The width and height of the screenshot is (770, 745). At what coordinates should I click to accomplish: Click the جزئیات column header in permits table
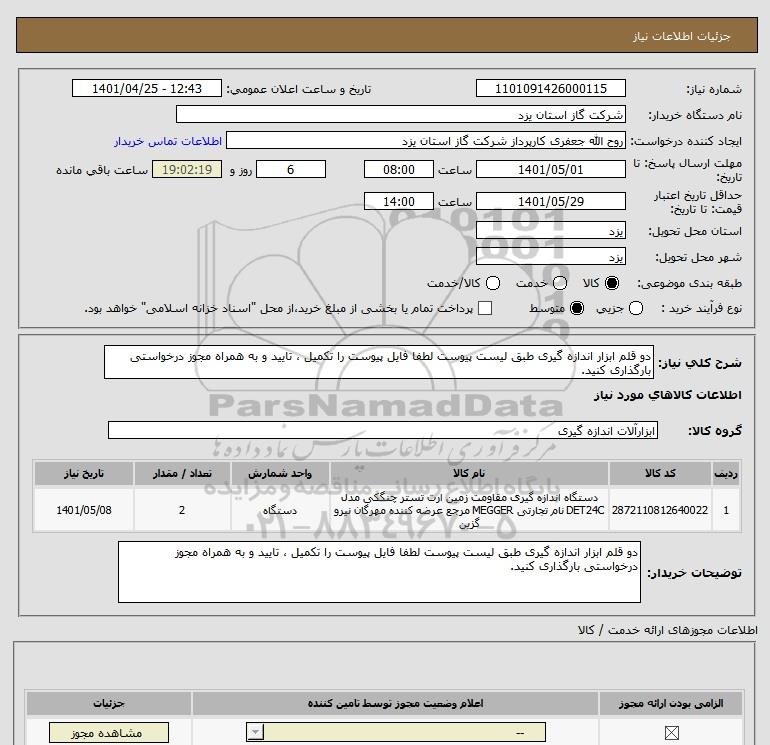[109, 703]
